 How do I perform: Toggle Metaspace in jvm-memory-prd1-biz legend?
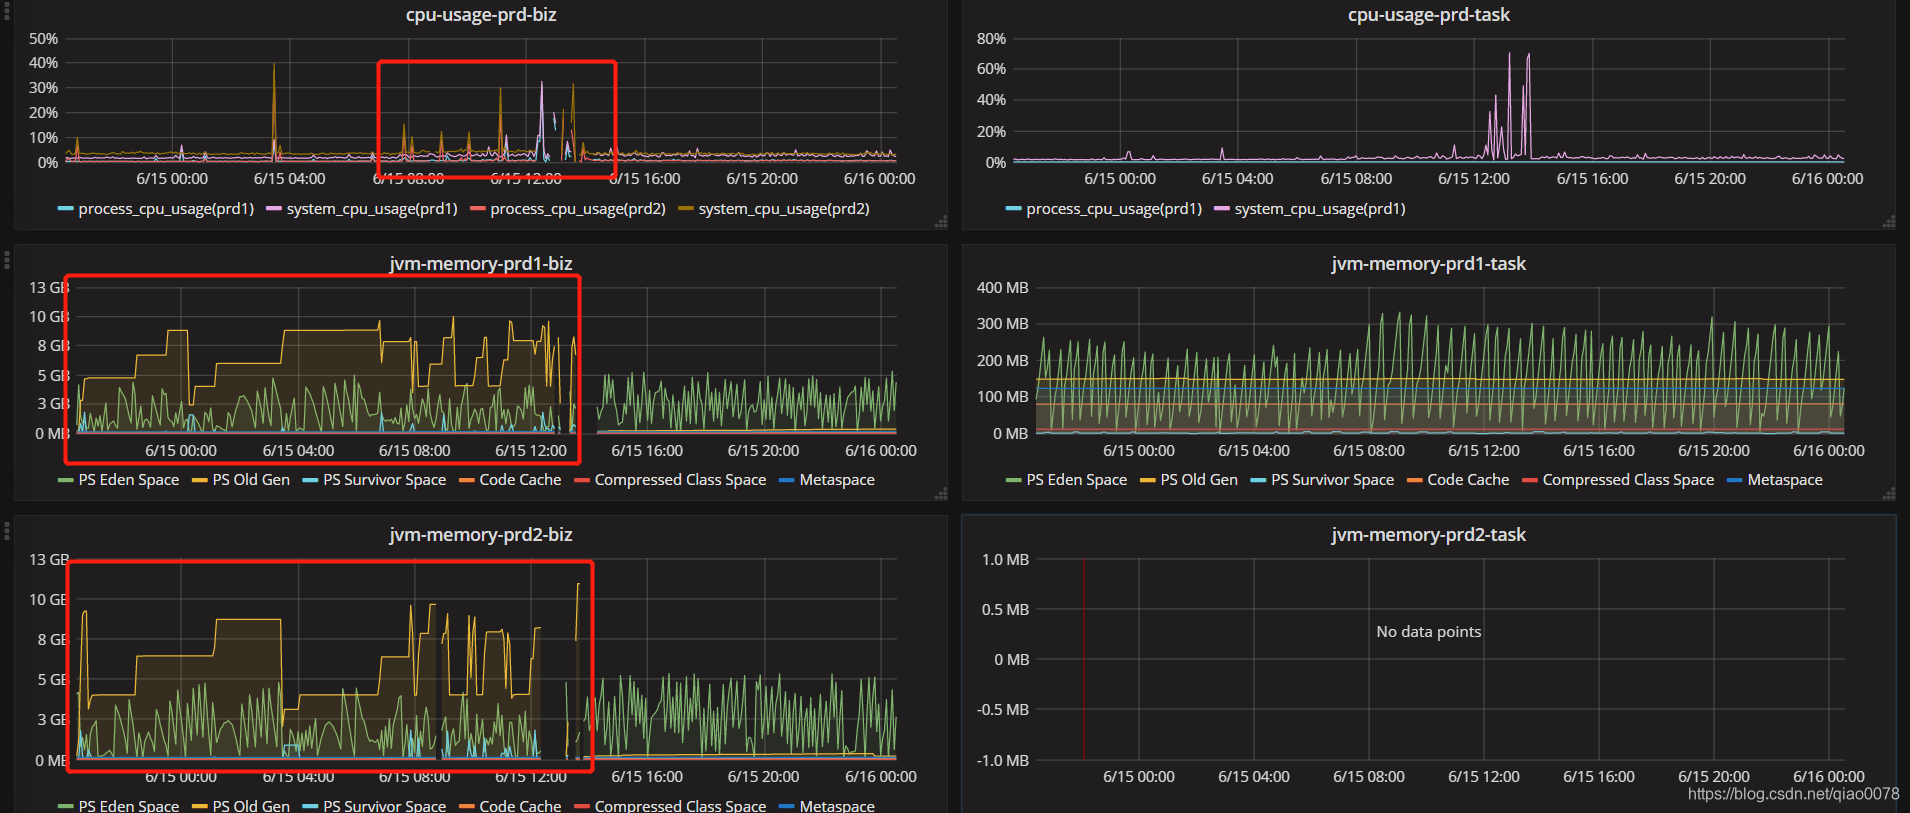coord(837,480)
